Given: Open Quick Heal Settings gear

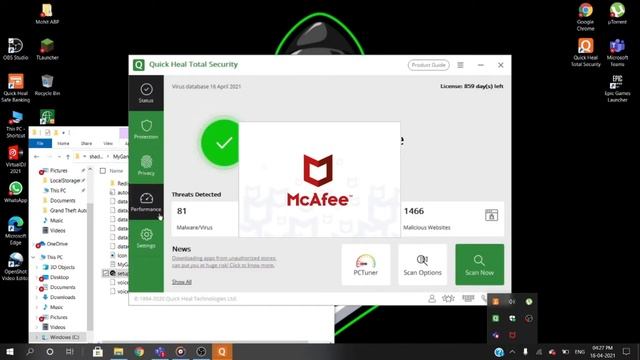Looking at the screenshot, I should 146,238.
